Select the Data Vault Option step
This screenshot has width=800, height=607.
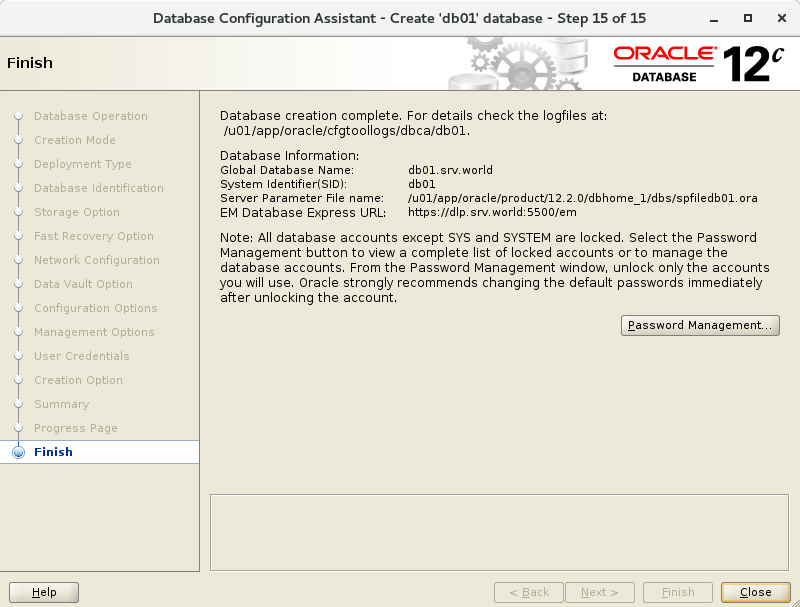tap(83, 284)
